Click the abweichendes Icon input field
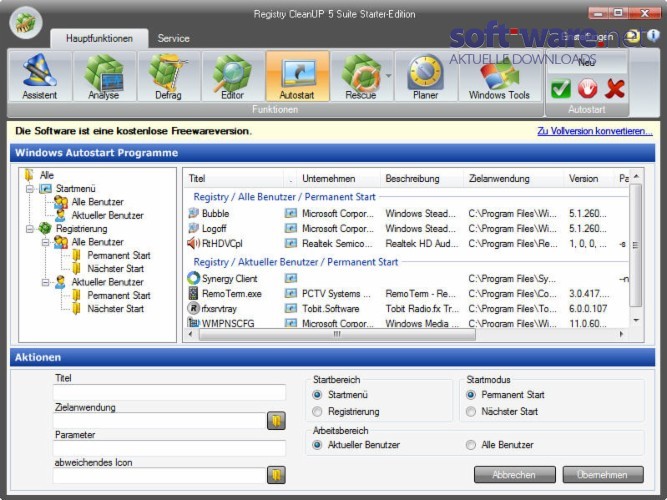667x500 pixels. (x=160, y=475)
